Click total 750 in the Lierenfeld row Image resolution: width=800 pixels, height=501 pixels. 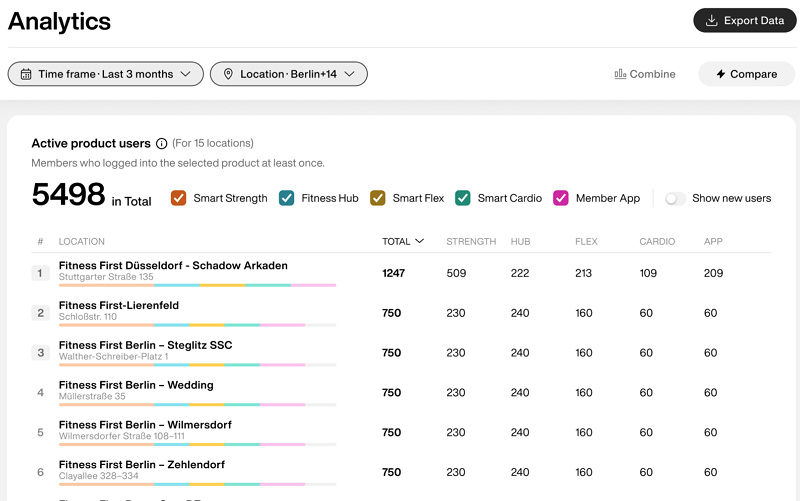[x=391, y=313]
